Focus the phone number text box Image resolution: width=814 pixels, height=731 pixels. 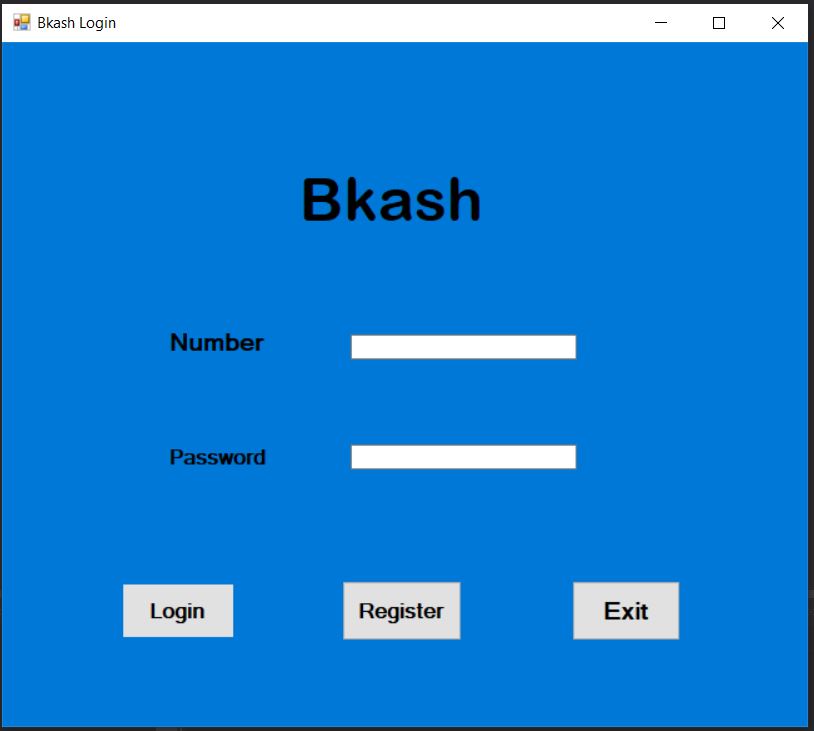(x=462, y=345)
